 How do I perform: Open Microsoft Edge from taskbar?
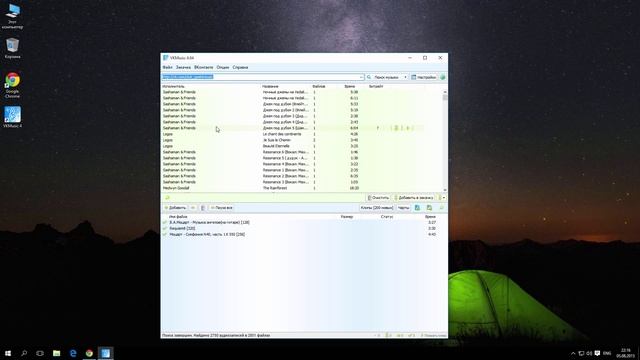pyautogui.click(x=73, y=353)
